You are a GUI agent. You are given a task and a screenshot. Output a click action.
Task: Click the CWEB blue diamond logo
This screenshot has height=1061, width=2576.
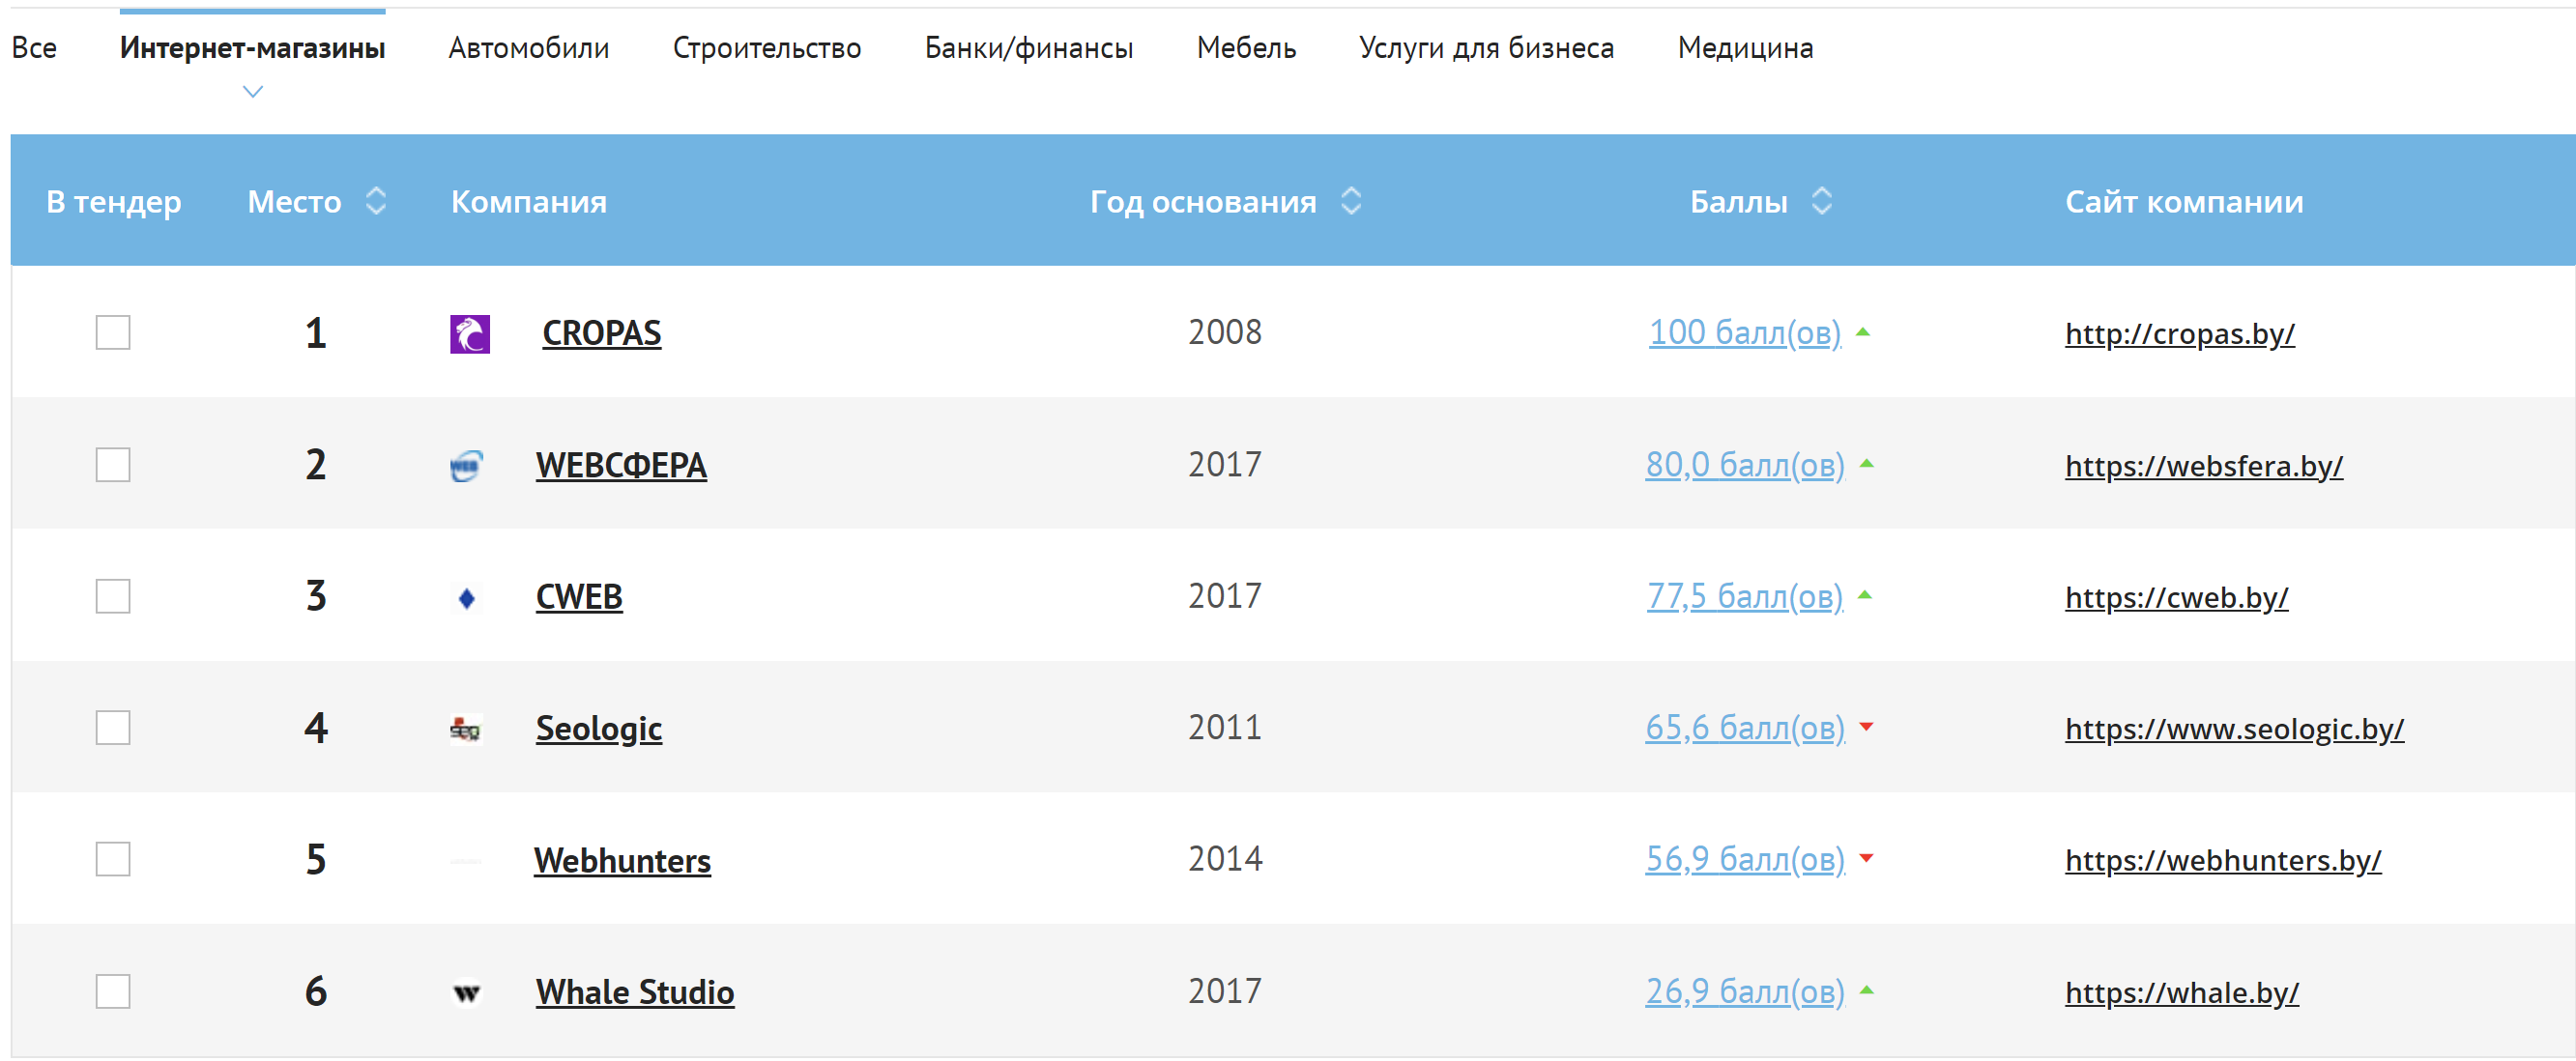point(466,598)
